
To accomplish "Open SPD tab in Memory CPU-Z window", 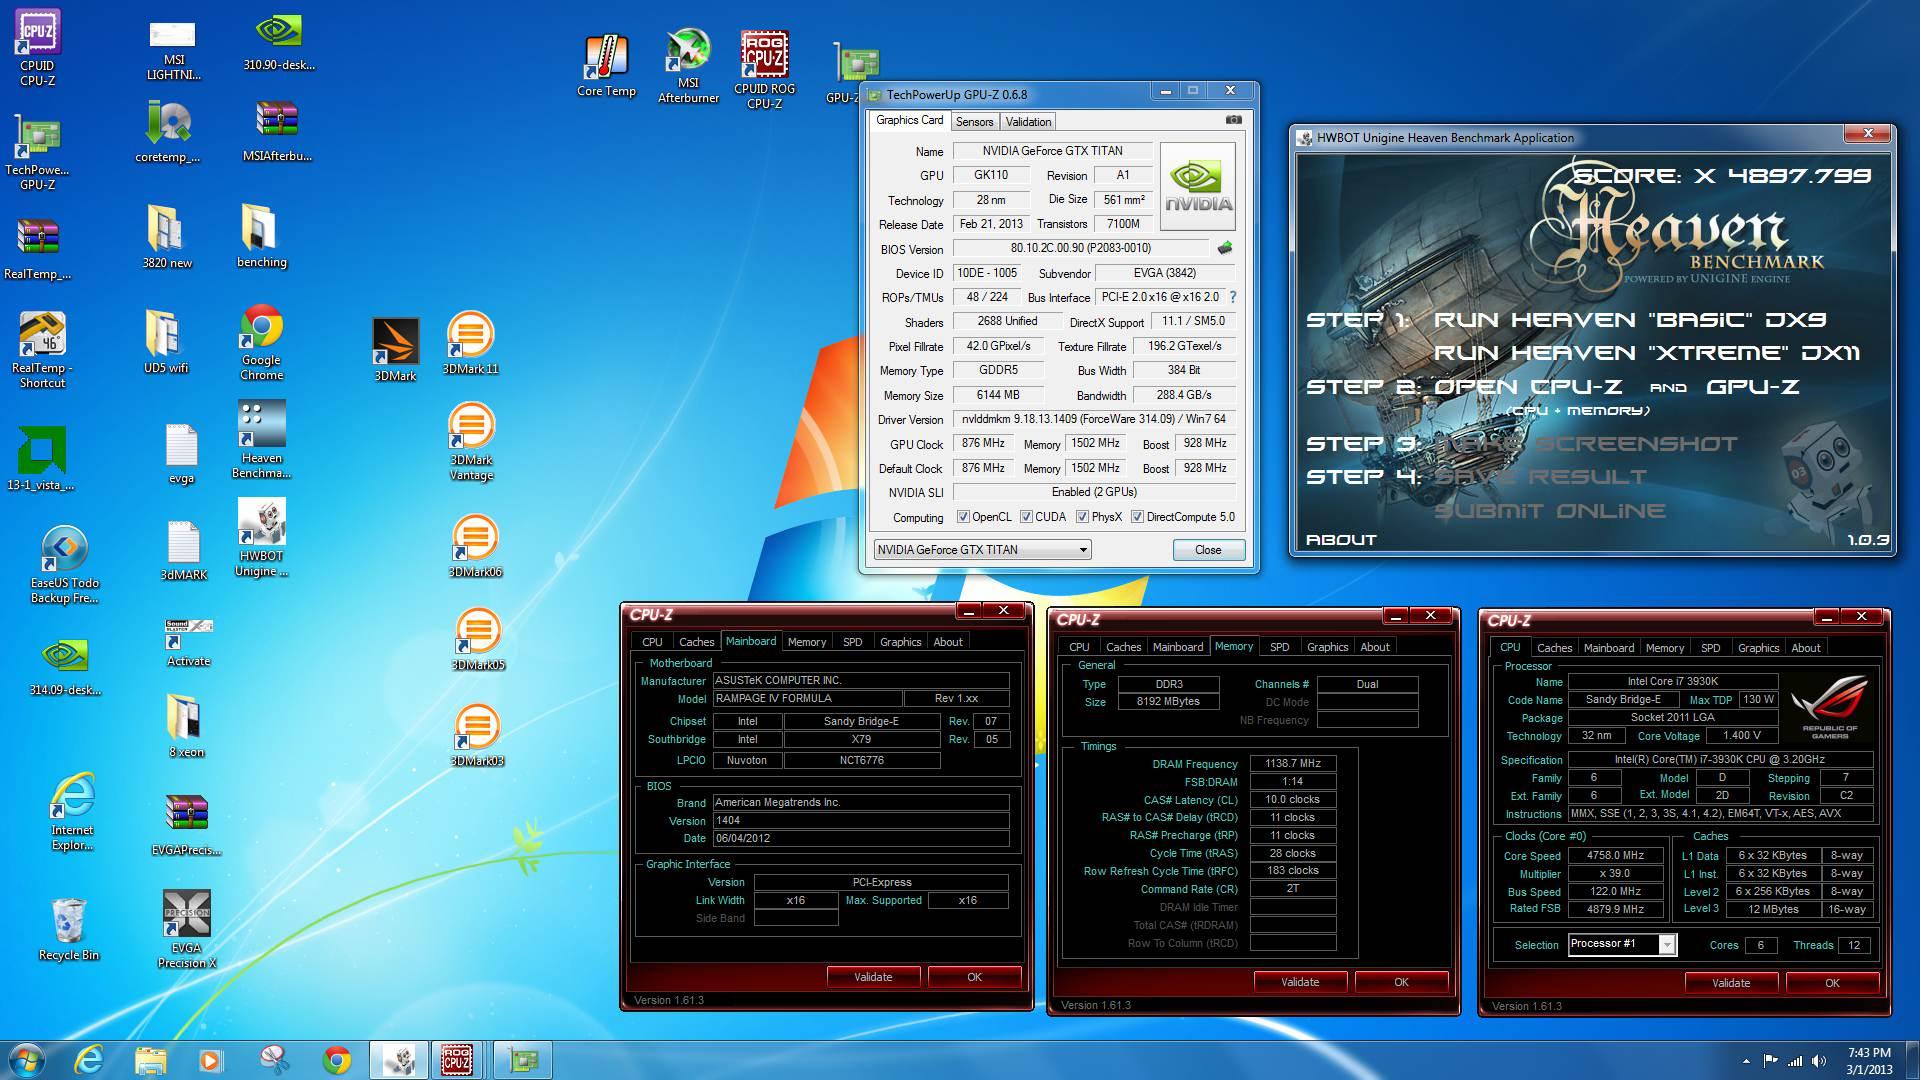I will [1279, 647].
